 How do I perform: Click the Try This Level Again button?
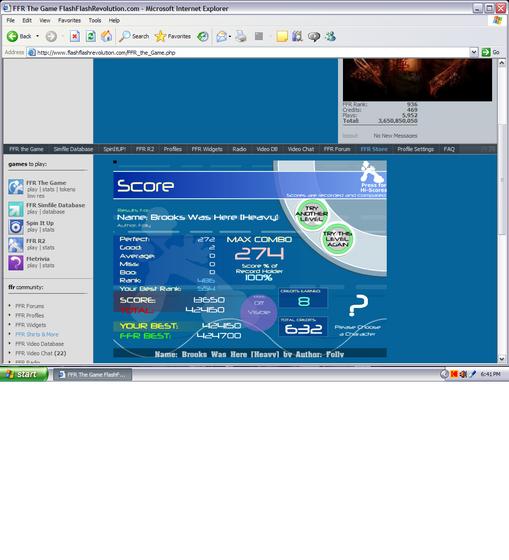pyautogui.click(x=338, y=239)
